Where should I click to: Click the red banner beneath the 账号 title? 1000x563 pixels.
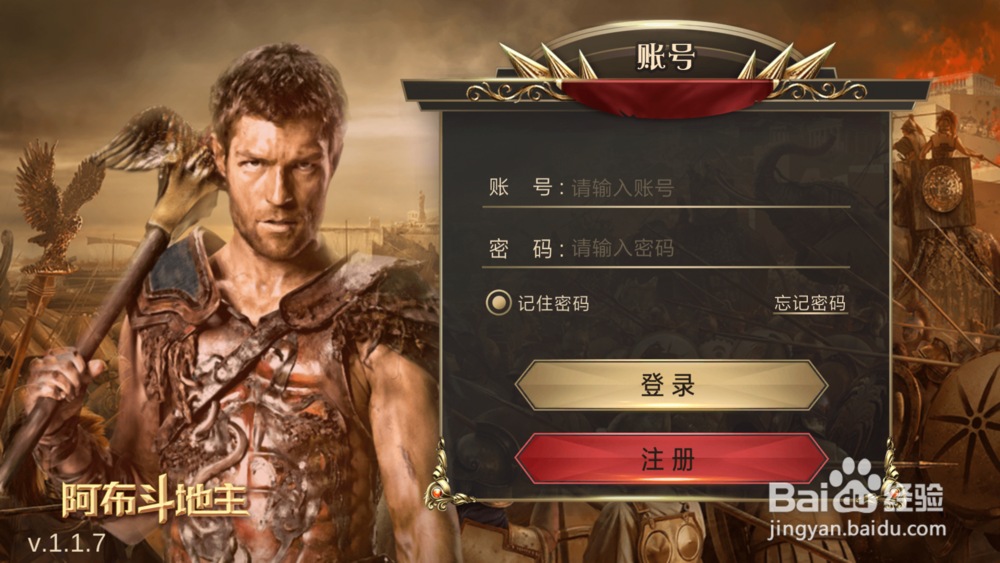pos(667,99)
